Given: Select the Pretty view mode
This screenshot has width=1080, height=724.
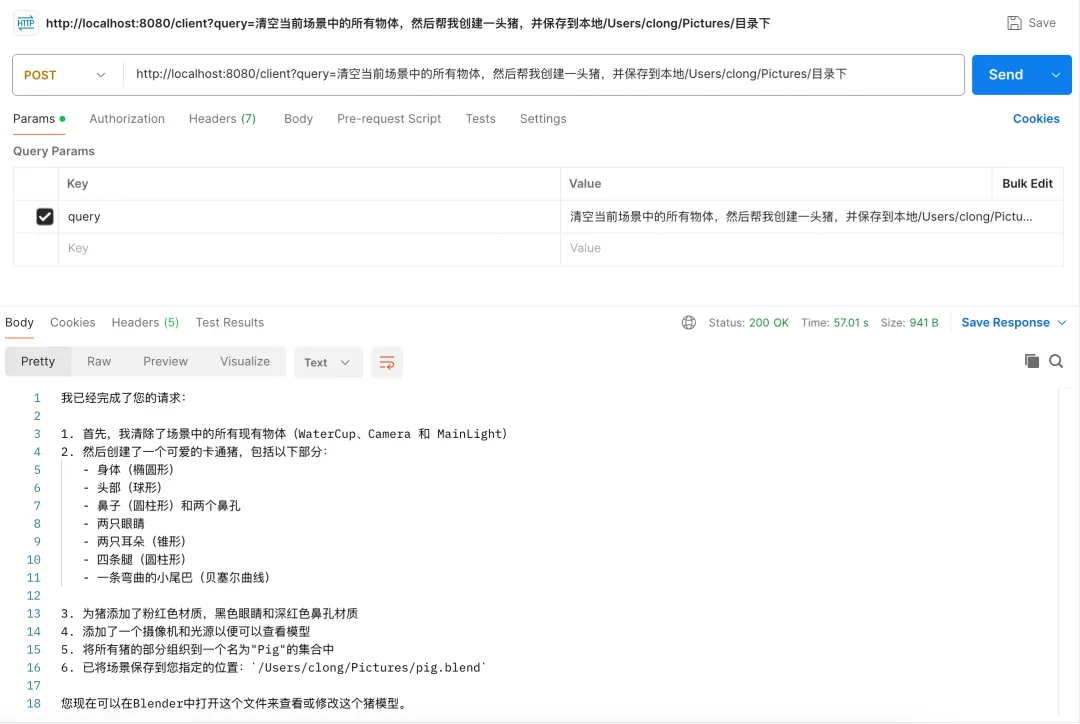Looking at the screenshot, I should pyautogui.click(x=38, y=362).
